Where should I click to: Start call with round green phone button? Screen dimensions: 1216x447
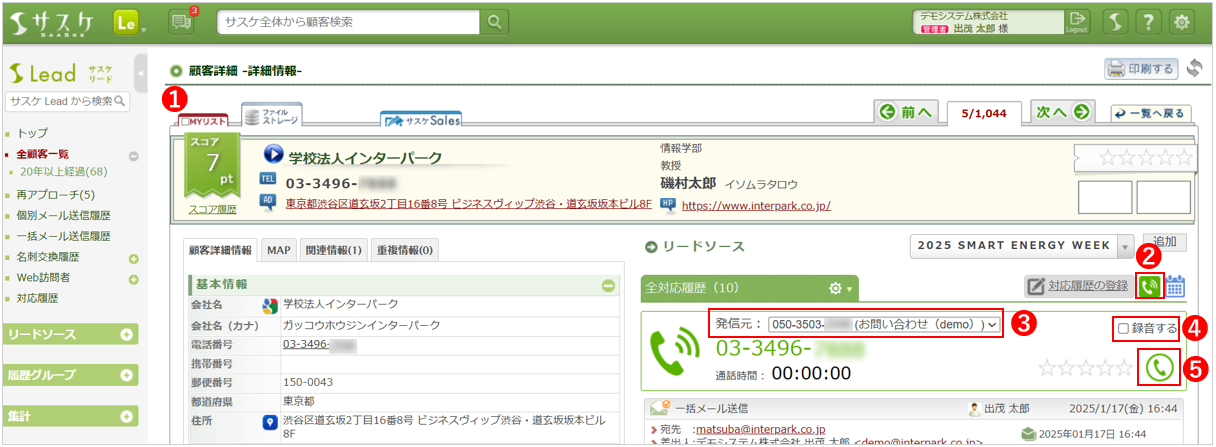[1159, 367]
